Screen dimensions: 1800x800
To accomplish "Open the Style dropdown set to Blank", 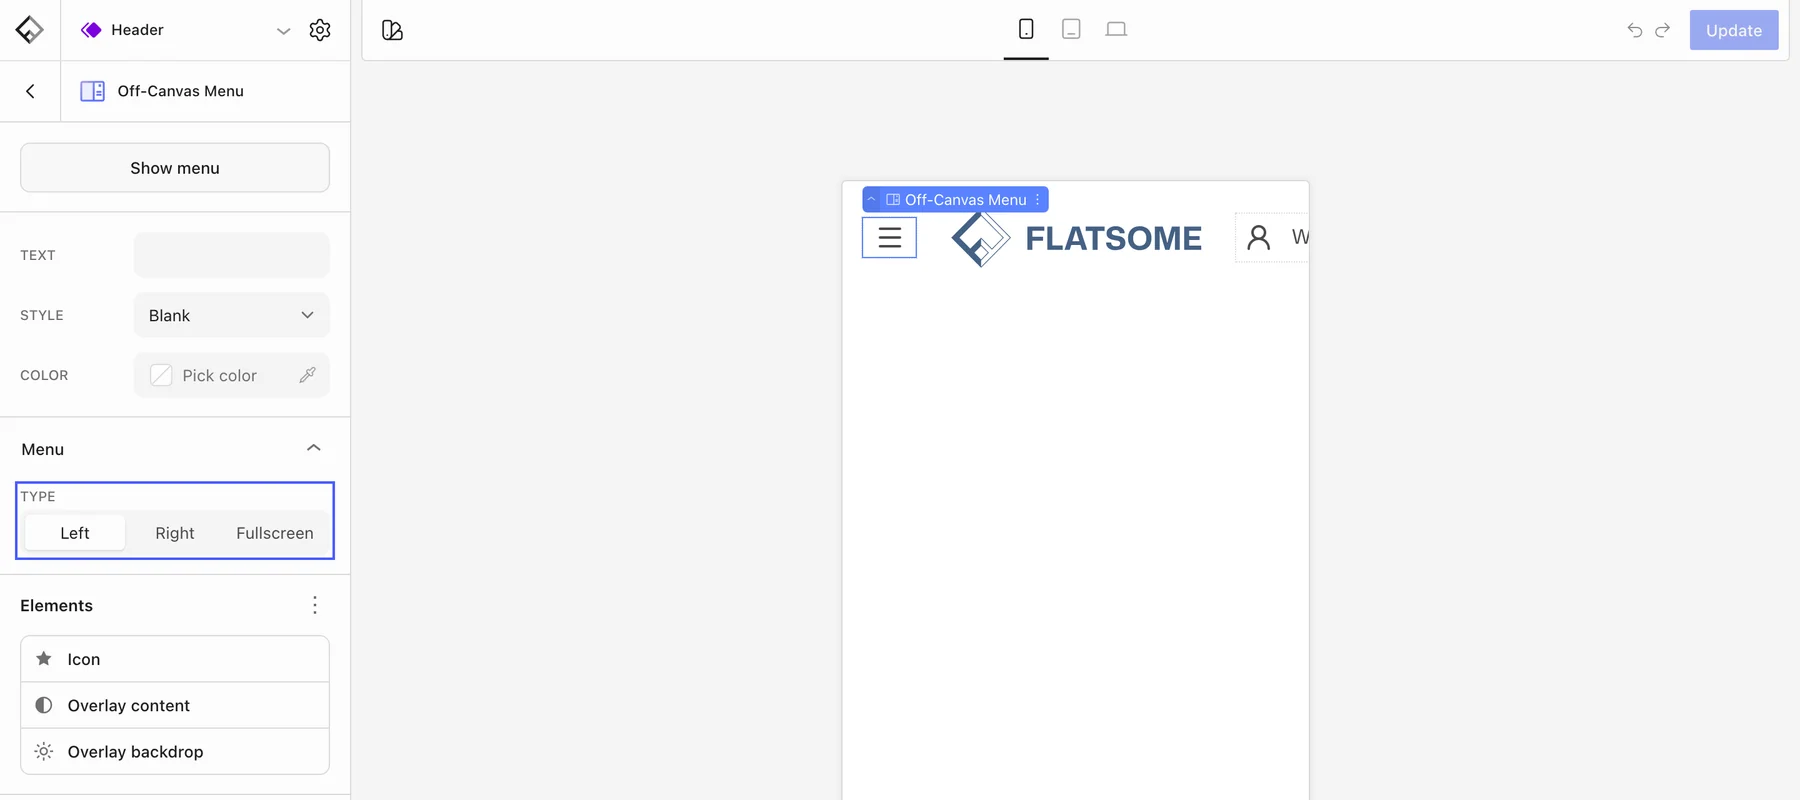I will pyautogui.click(x=231, y=315).
